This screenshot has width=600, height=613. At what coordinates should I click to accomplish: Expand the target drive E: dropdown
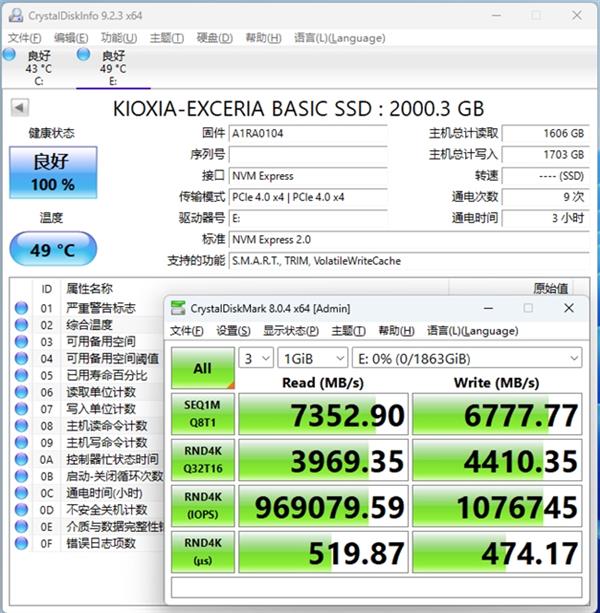[466, 357]
